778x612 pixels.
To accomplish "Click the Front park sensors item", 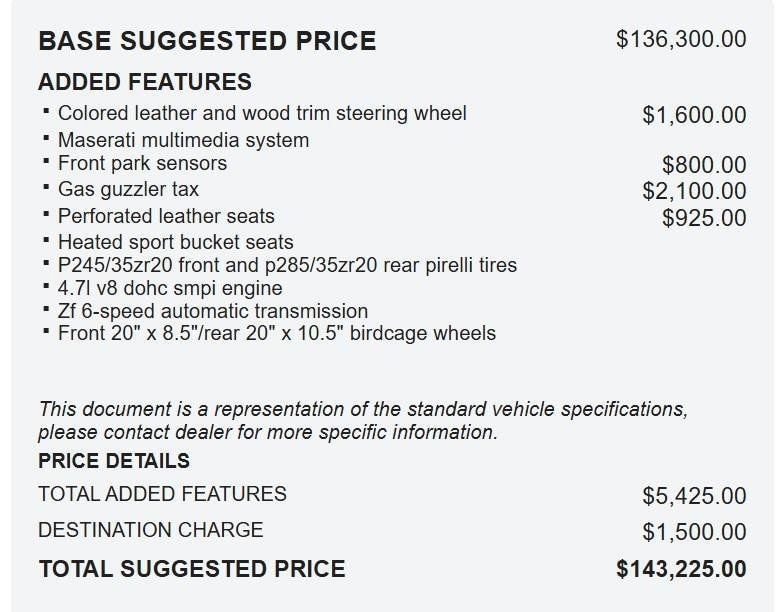I will (x=142, y=163).
